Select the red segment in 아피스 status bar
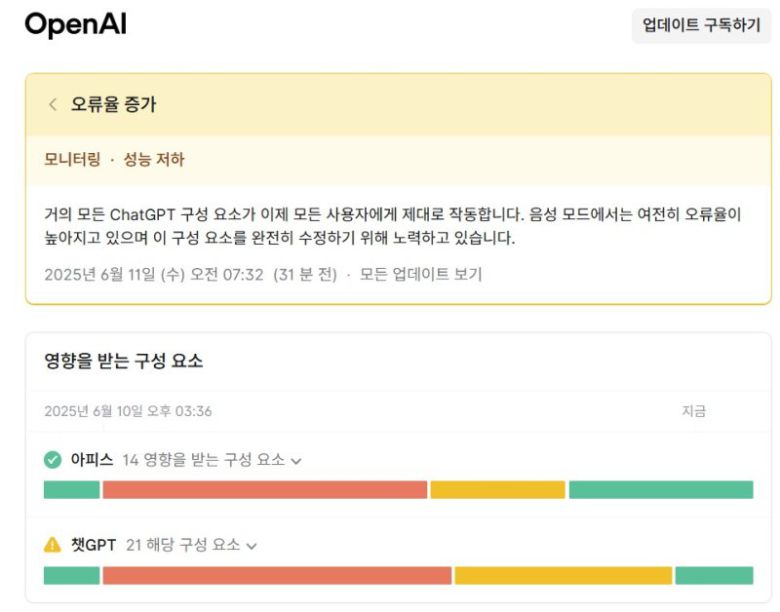 pos(264,490)
